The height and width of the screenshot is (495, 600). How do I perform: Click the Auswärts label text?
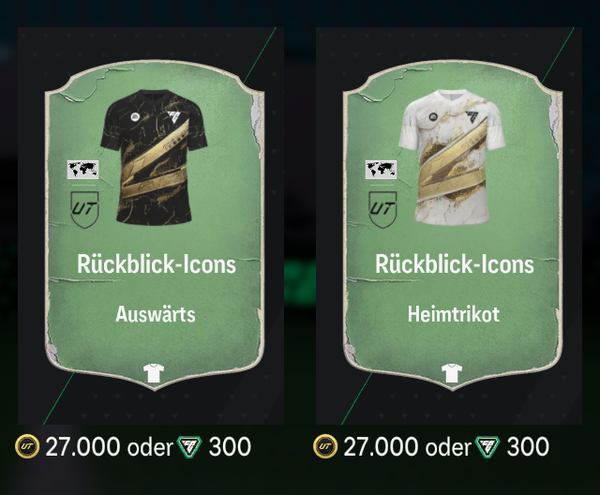pyautogui.click(x=155, y=314)
